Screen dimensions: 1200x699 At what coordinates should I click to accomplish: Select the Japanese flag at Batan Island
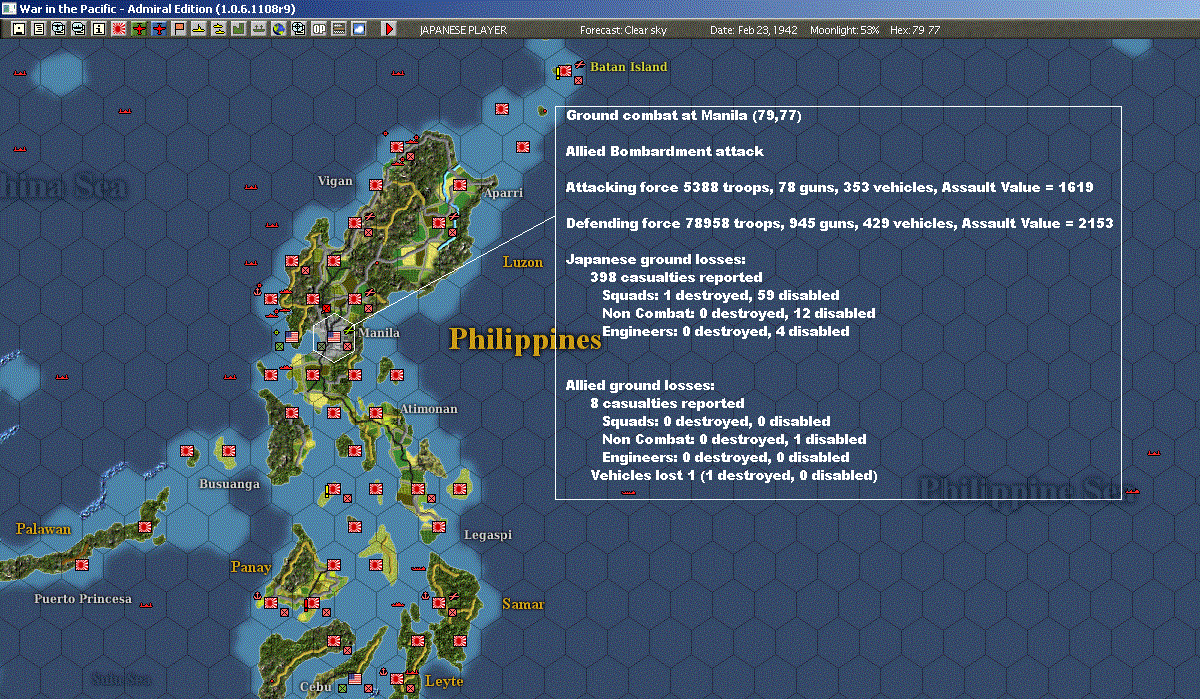point(564,71)
